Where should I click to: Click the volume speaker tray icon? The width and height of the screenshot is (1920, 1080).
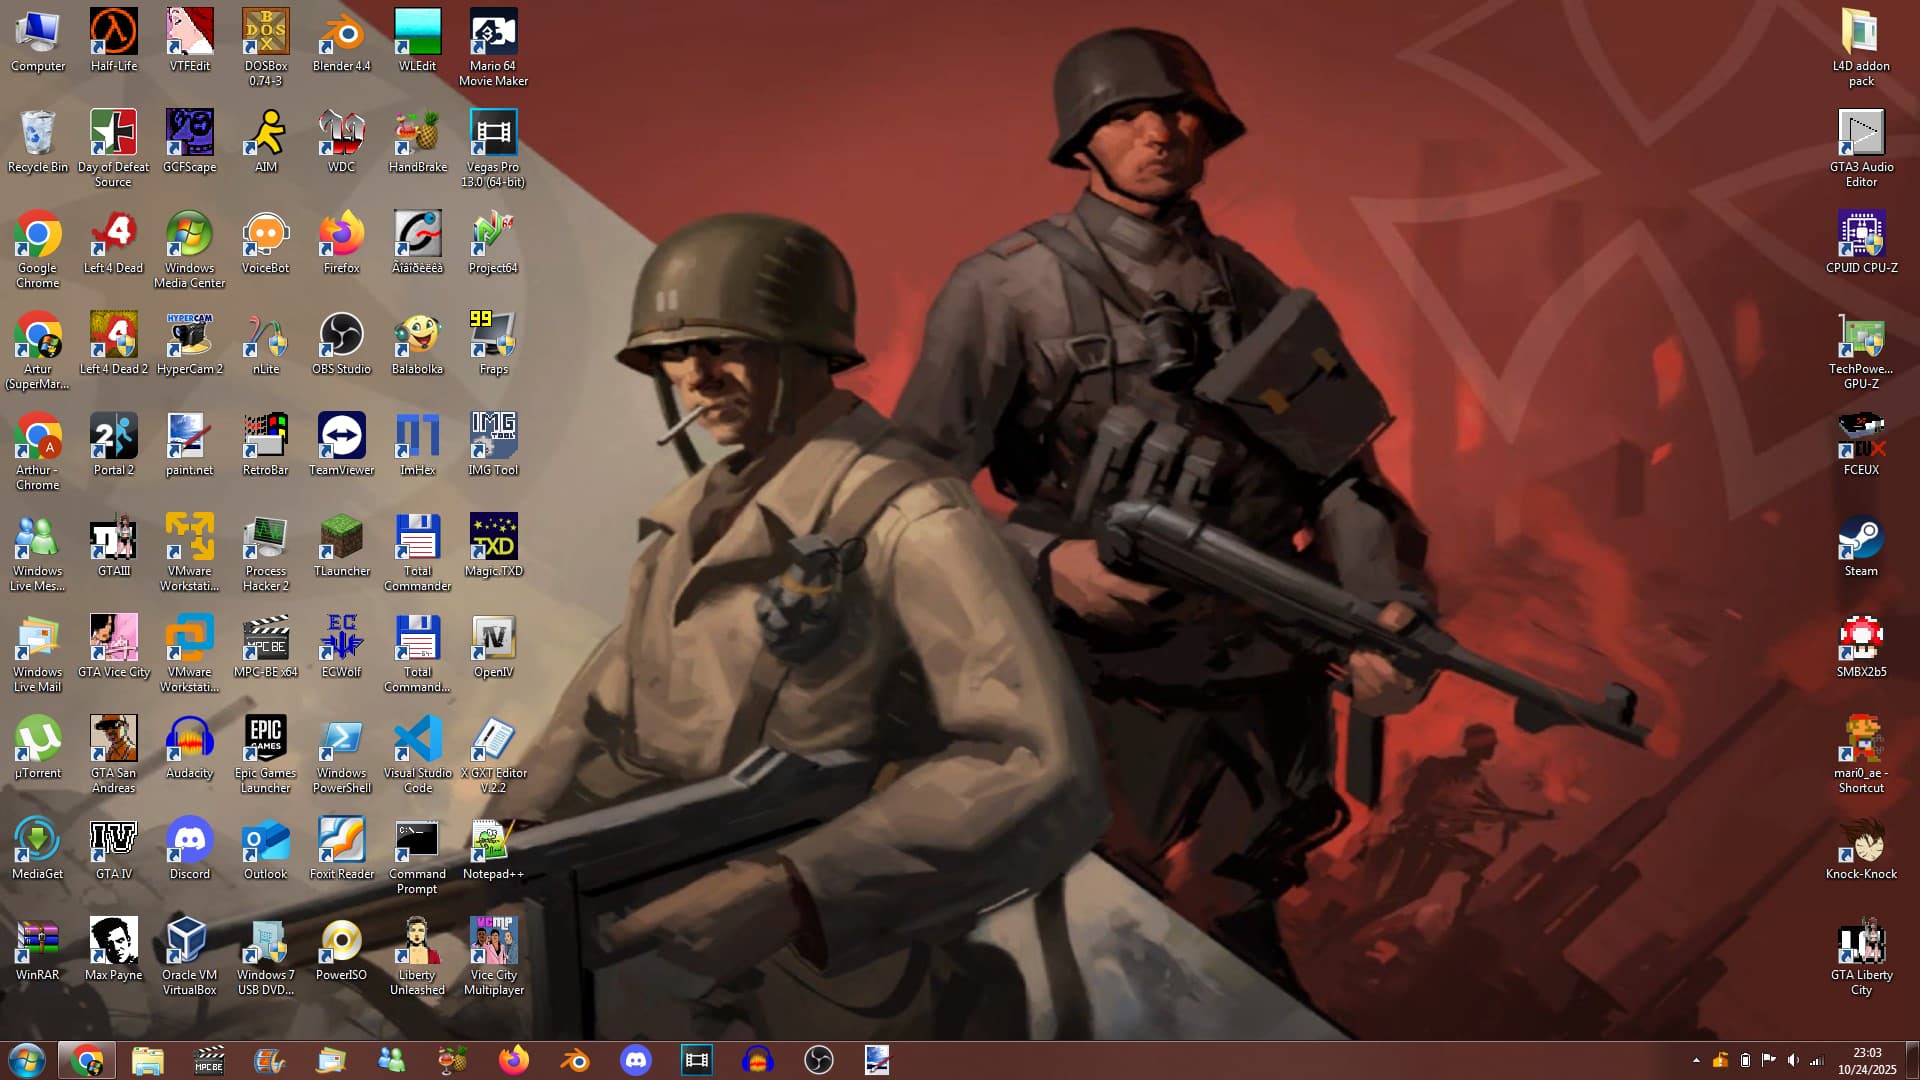click(1792, 1060)
